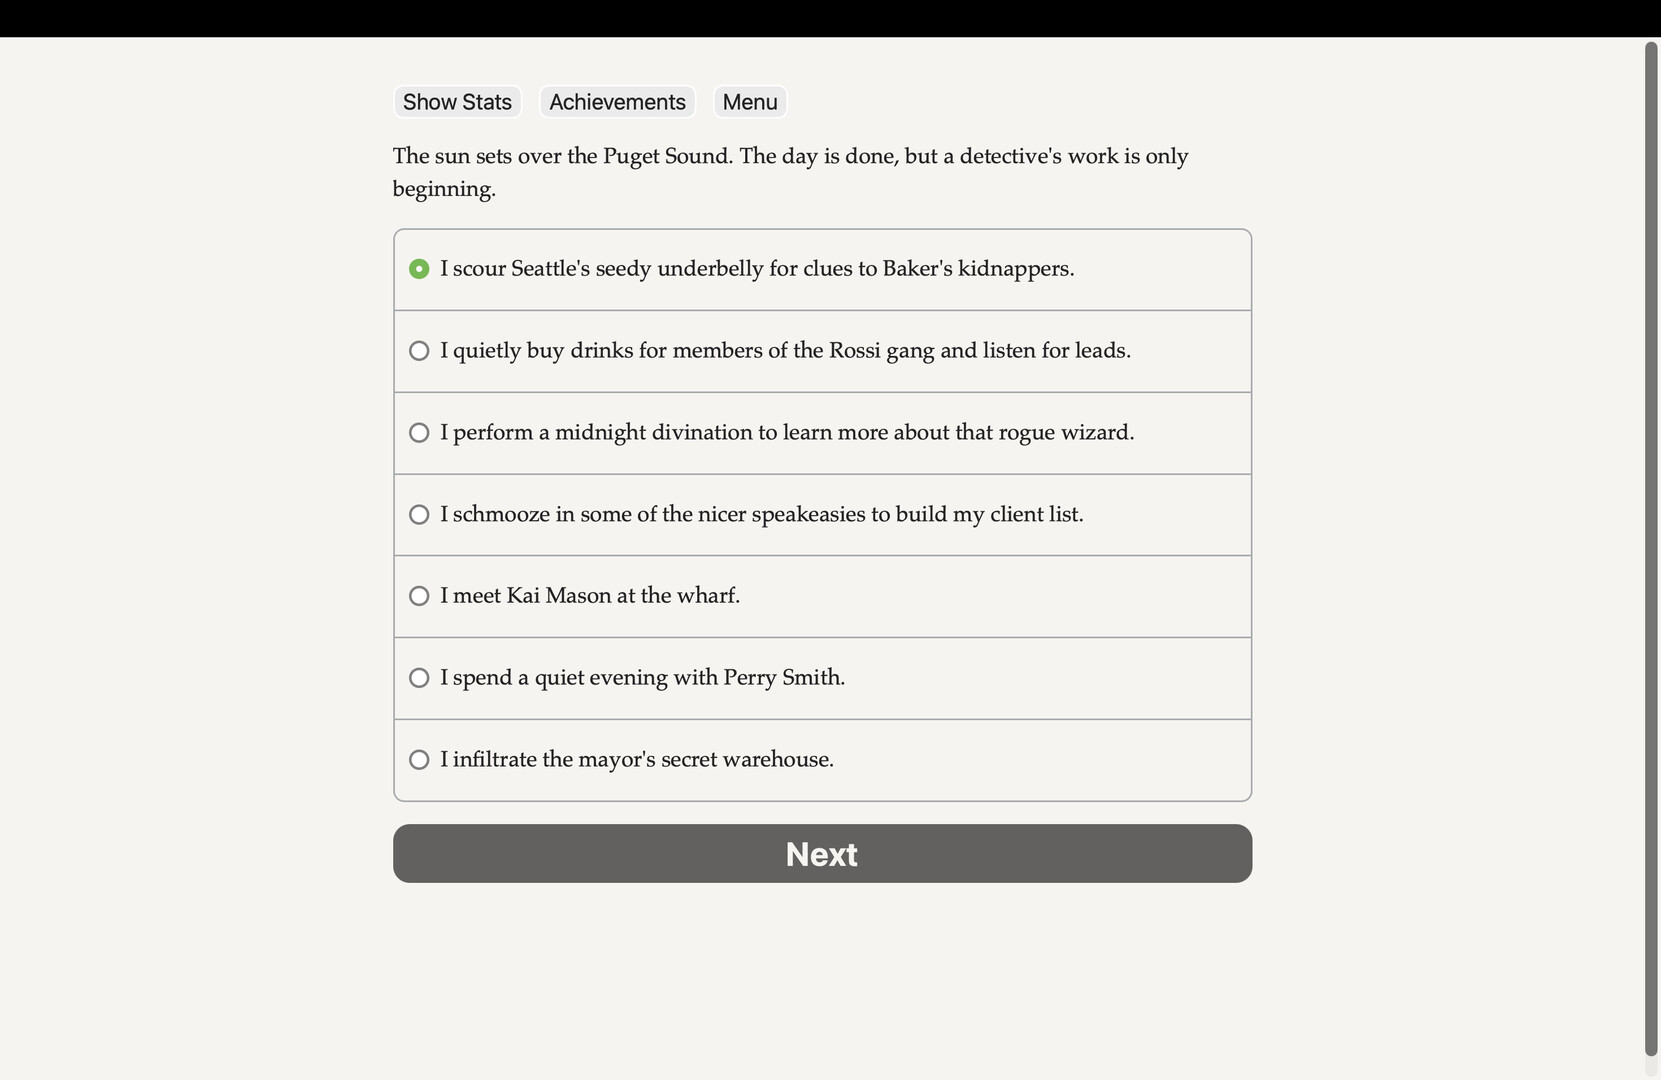Viewport: 1661px width, 1080px height.
Task: Click the mayor's secret warehouse label
Action: pyautogui.click(x=637, y=760)
